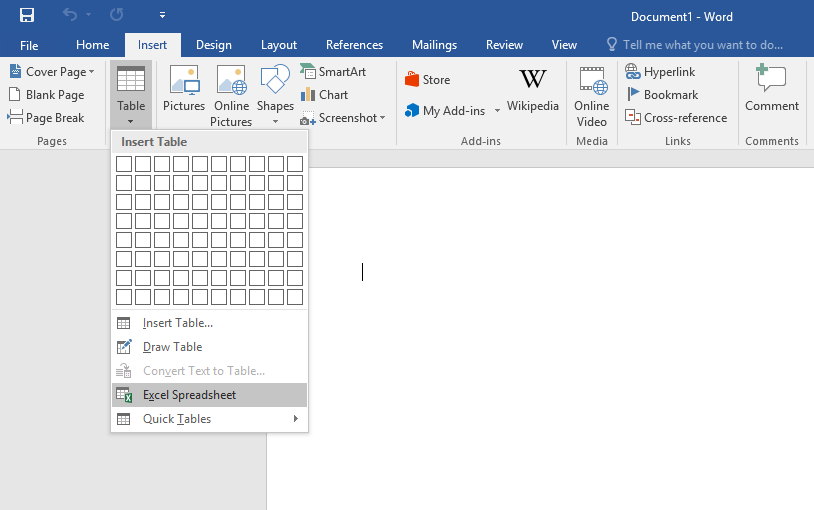814x510 pixels.
Task: Switch to the Design tab
Action: click(x=214, y=45)
